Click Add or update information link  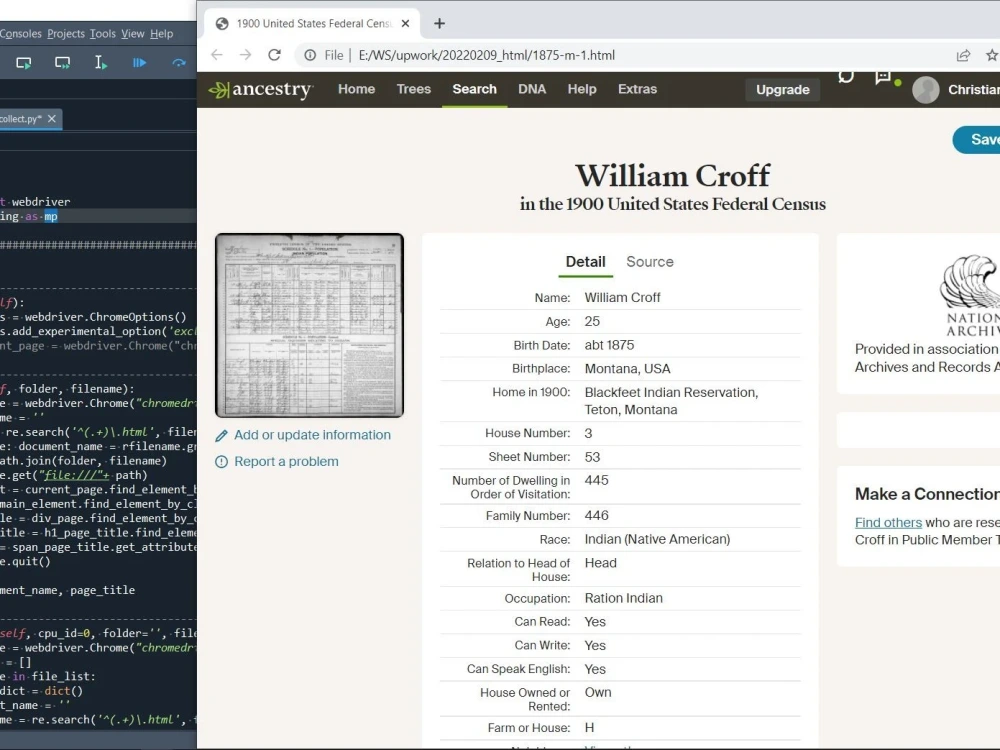[312, 435]
